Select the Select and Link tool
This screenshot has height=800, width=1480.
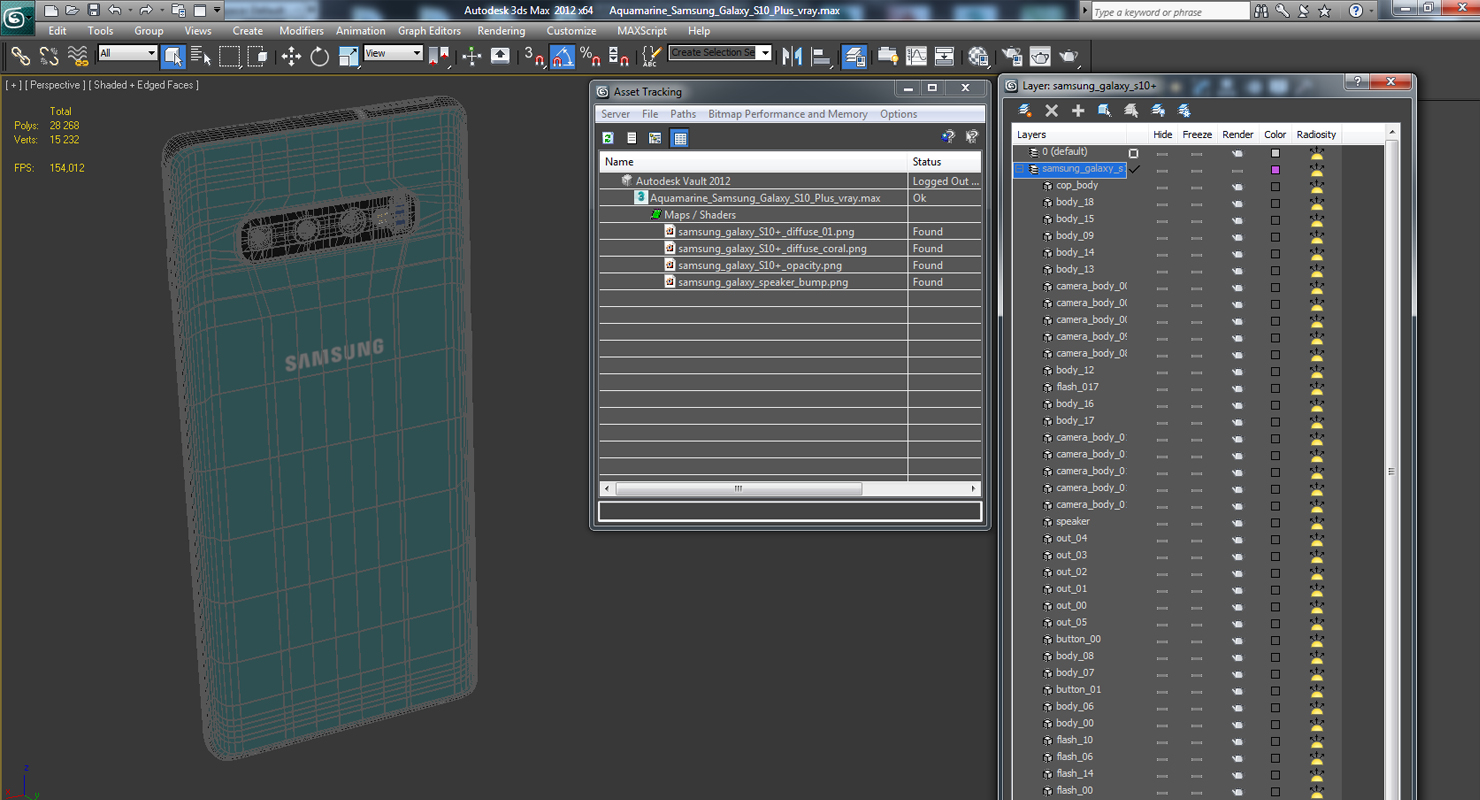point(20,56)
